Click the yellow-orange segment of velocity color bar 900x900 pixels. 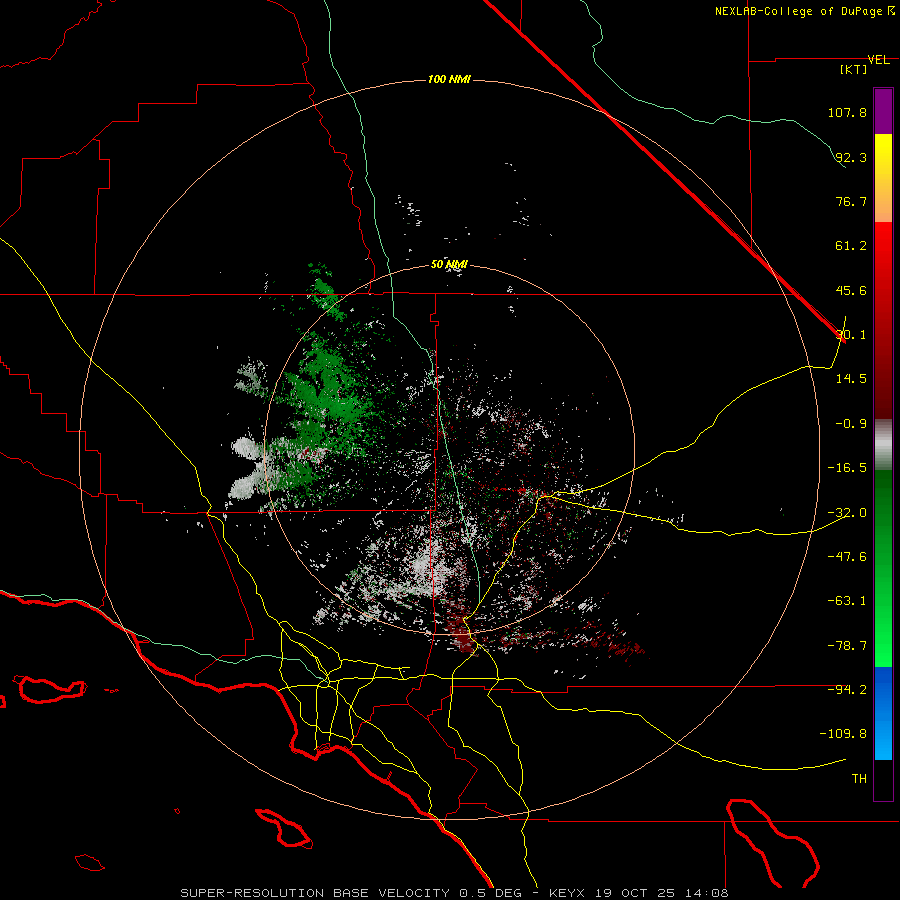click(x=883, y=178)
